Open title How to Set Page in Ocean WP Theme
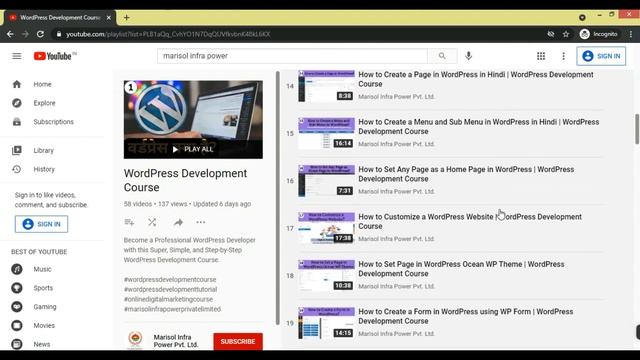 (461, 269)
